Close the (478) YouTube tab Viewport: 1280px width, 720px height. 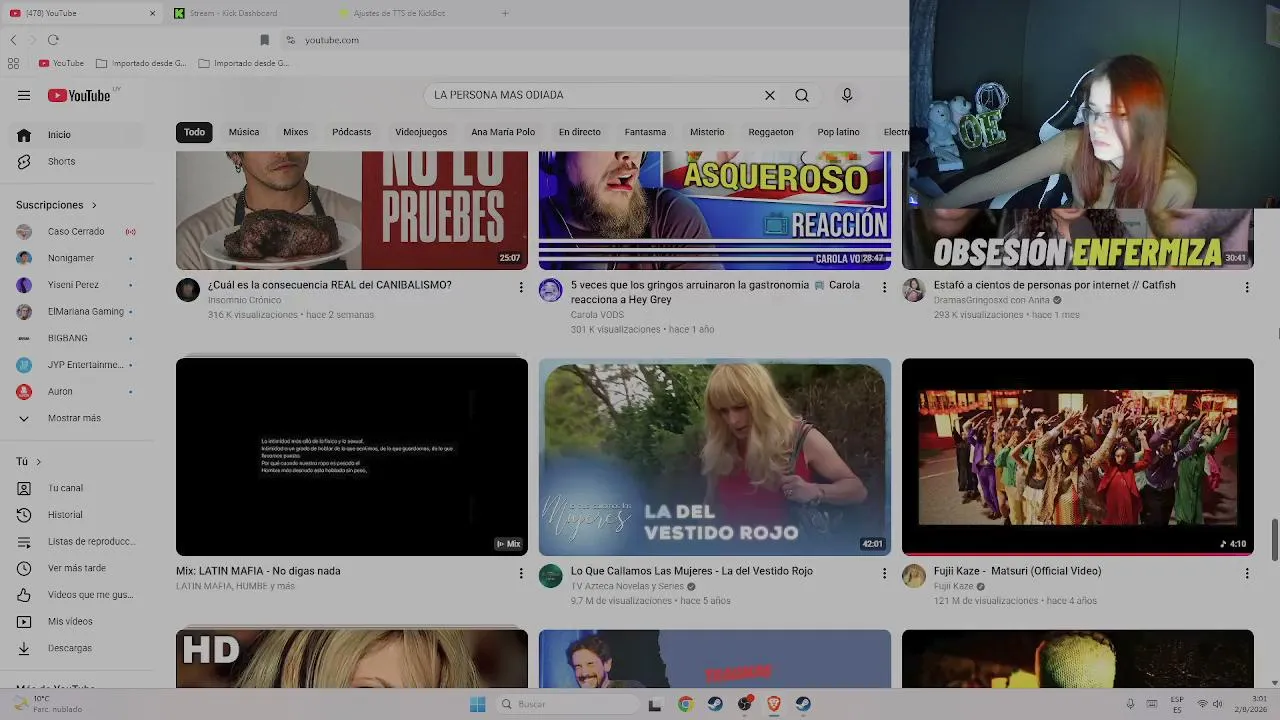(152, 13)
